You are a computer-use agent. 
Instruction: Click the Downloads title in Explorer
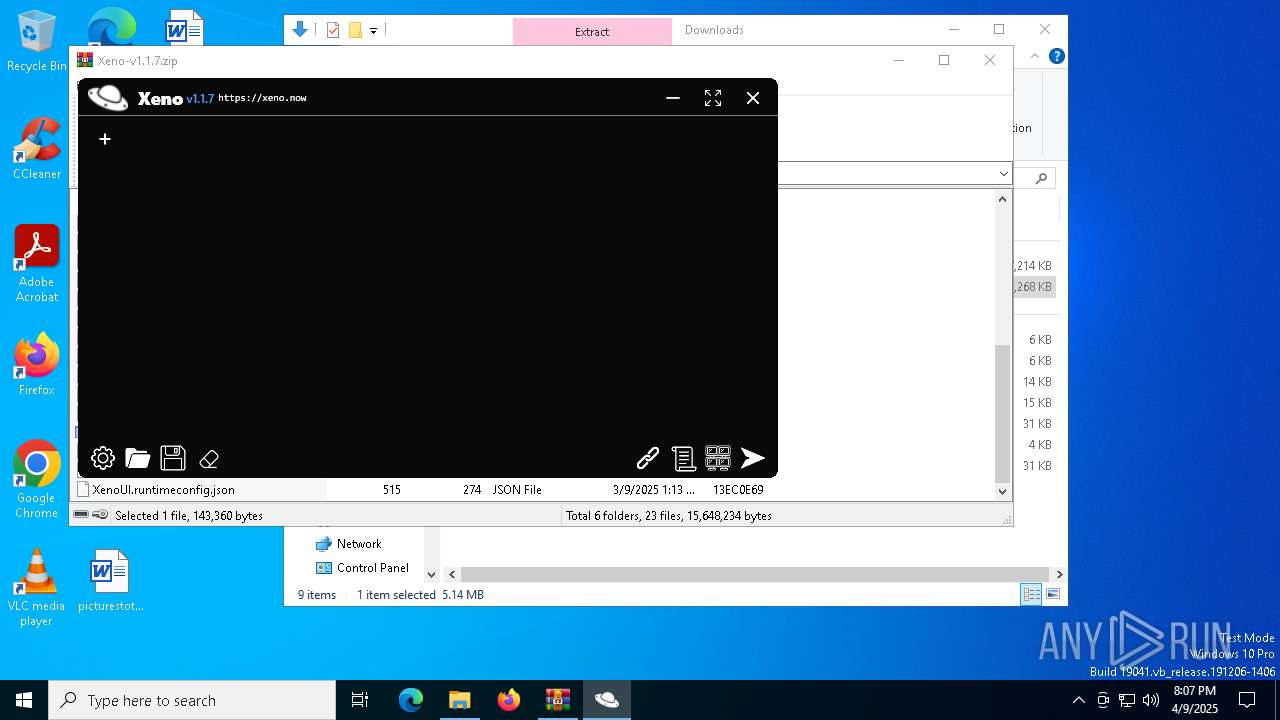714,30
